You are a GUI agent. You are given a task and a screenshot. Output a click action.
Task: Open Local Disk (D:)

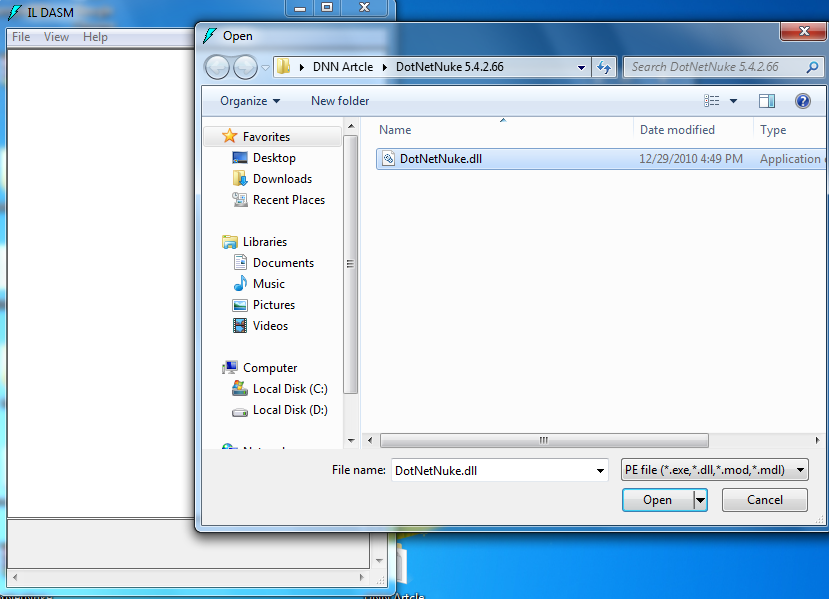coord(290,410)
